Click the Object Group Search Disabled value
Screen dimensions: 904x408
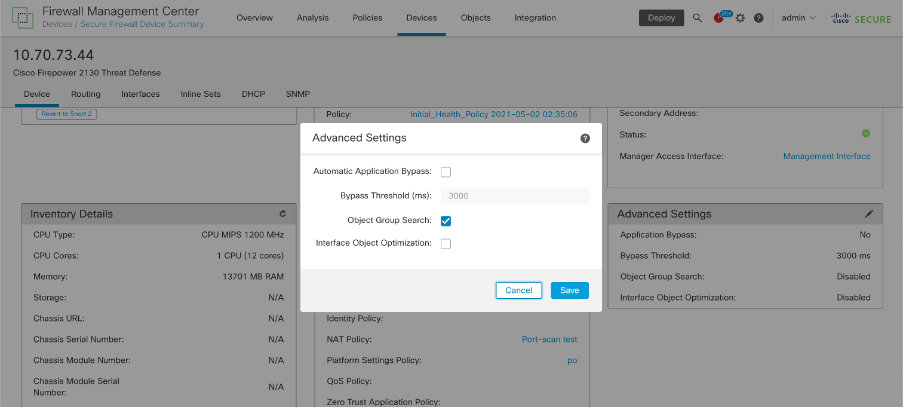(853, 277)
